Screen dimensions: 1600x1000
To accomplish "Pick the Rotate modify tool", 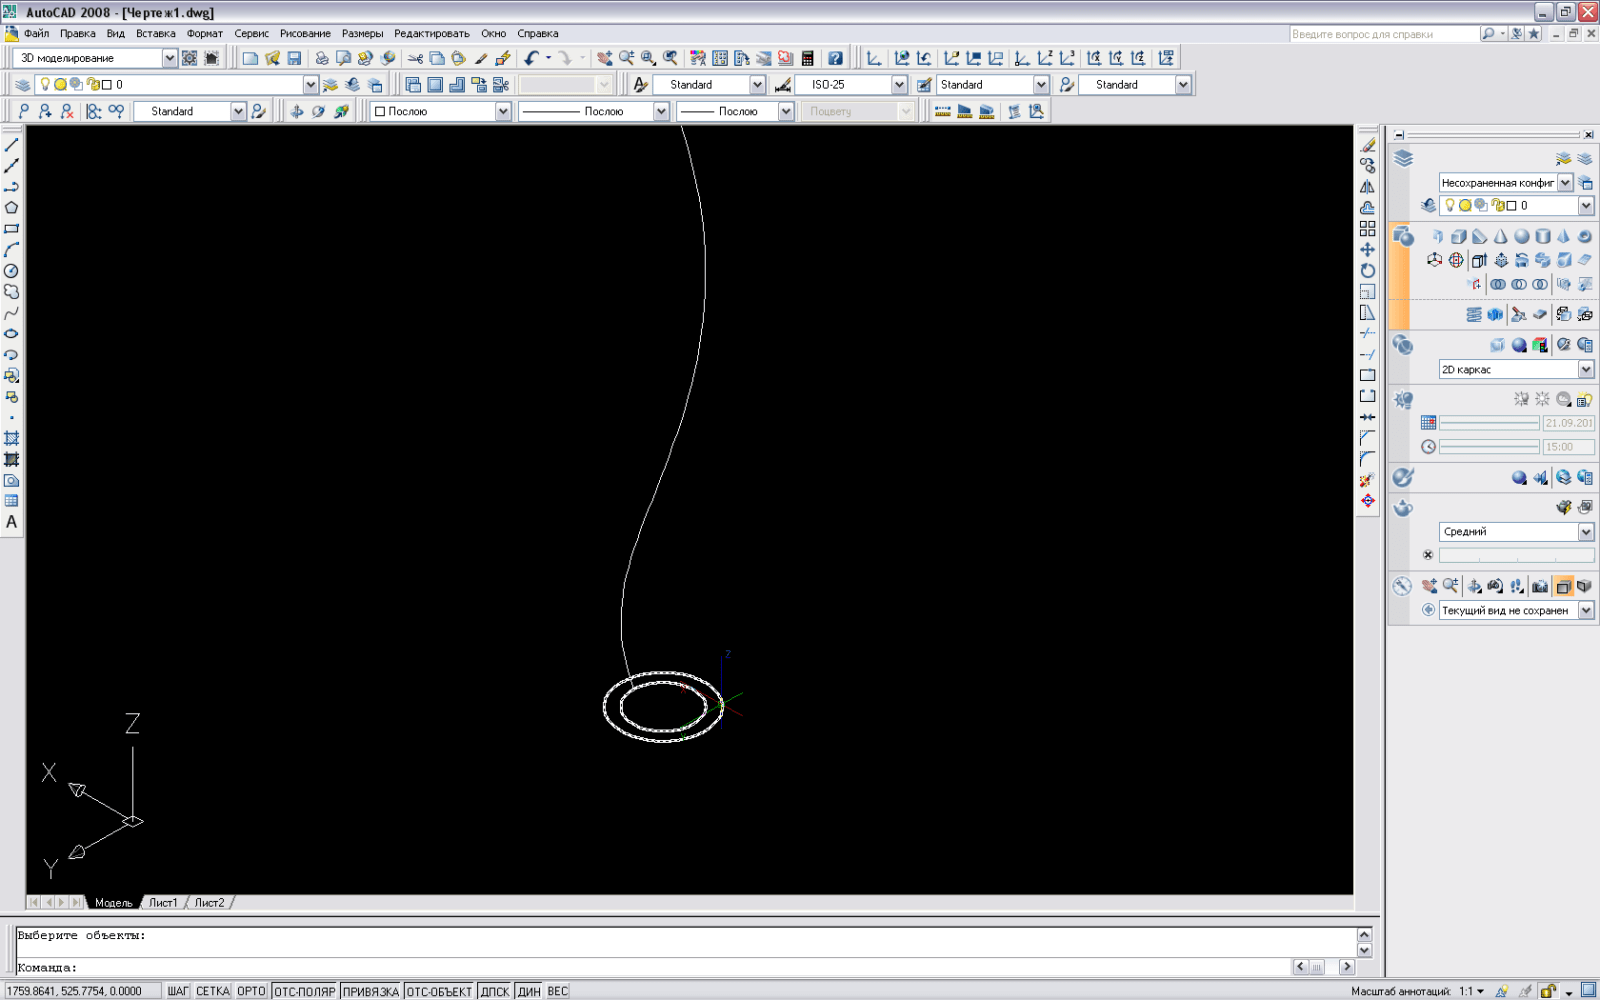I will [x=1367, y=271].
